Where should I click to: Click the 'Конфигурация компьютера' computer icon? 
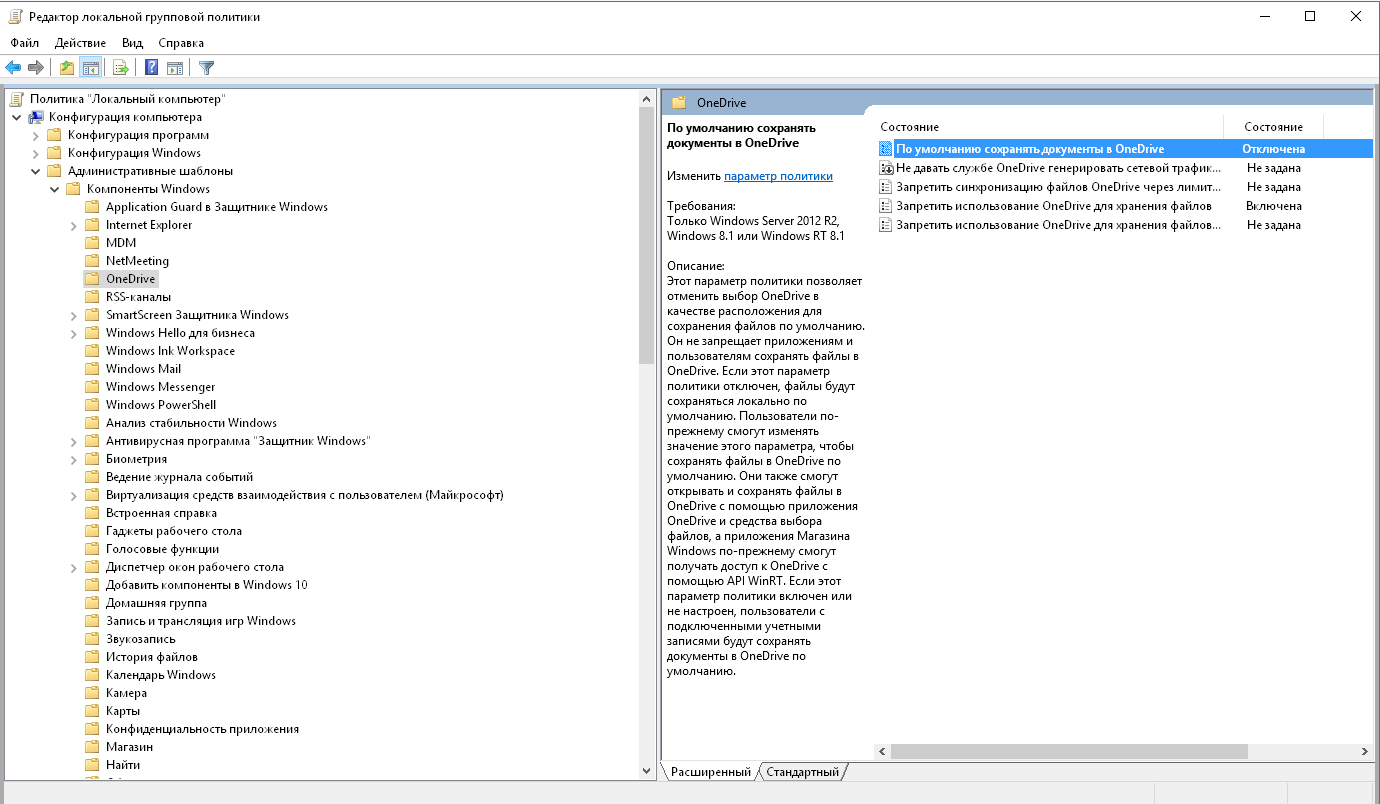coord(36,117)
